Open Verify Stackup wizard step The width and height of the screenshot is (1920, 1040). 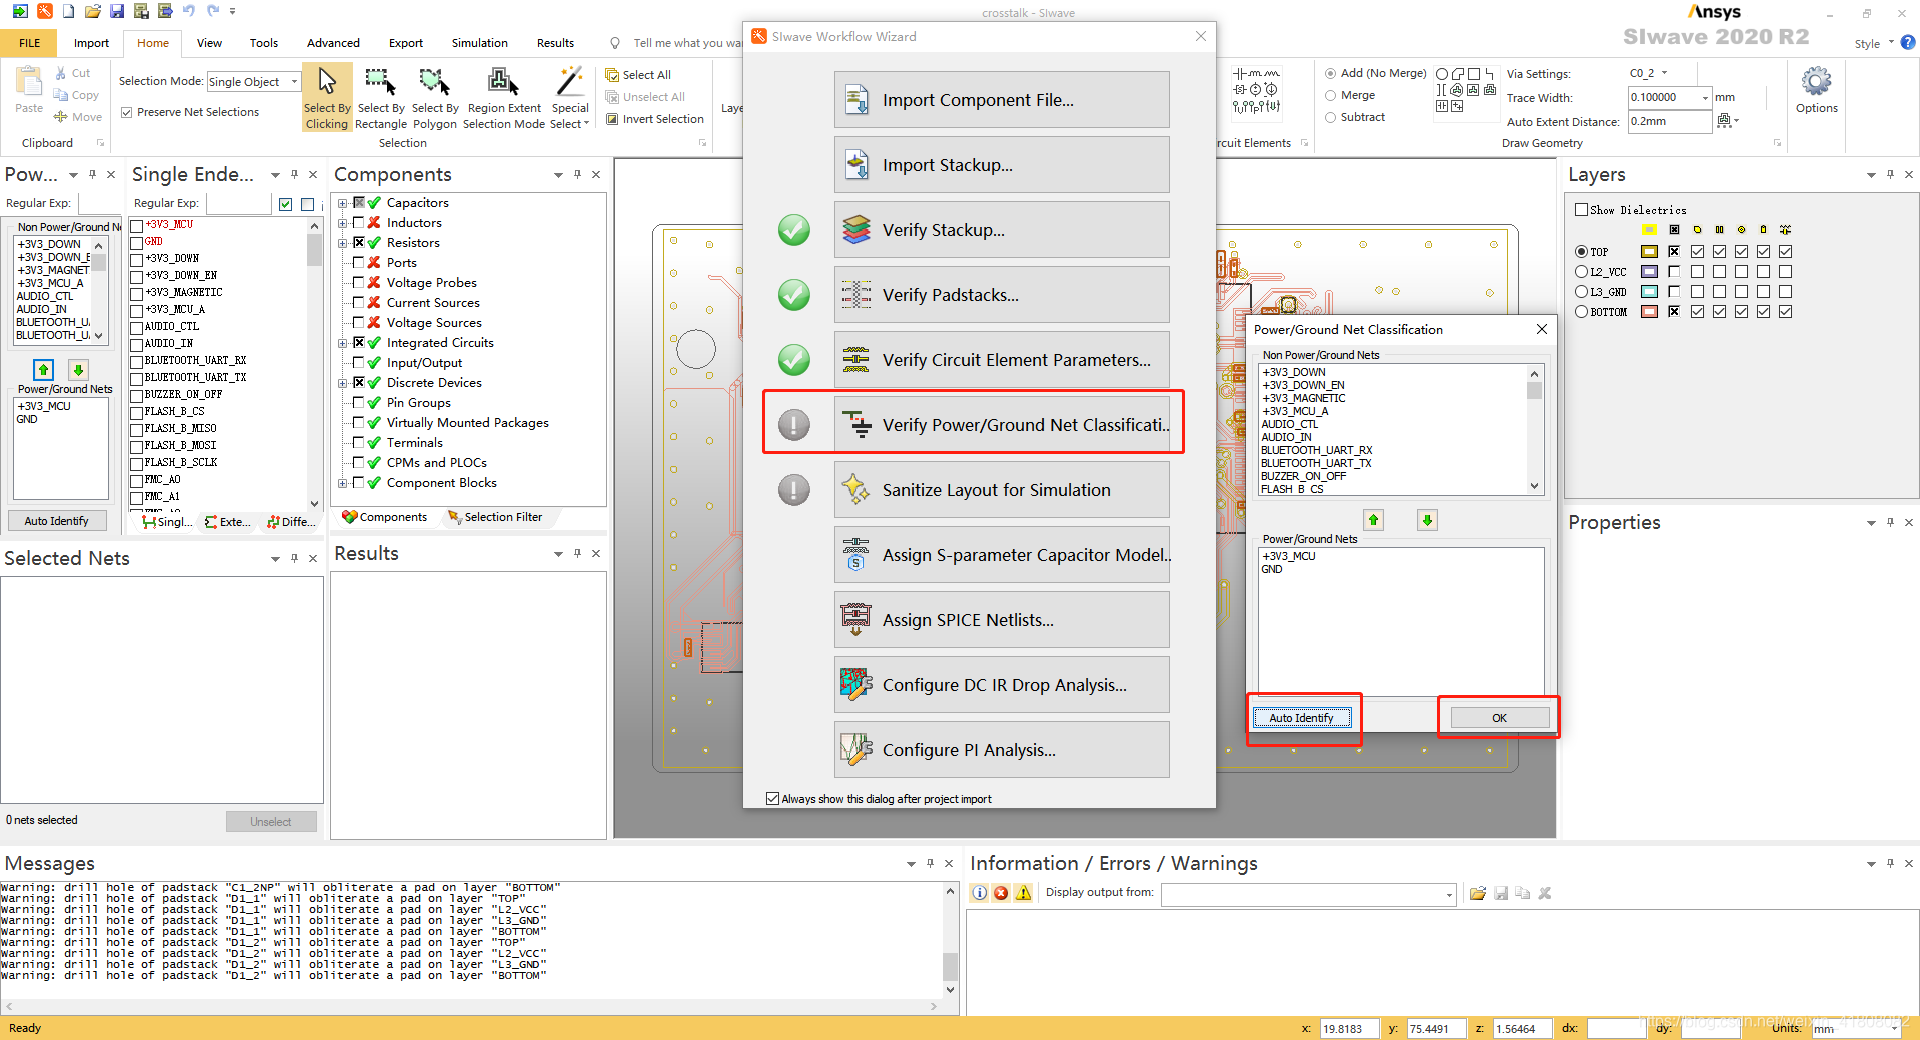(x=1001, y=230)
